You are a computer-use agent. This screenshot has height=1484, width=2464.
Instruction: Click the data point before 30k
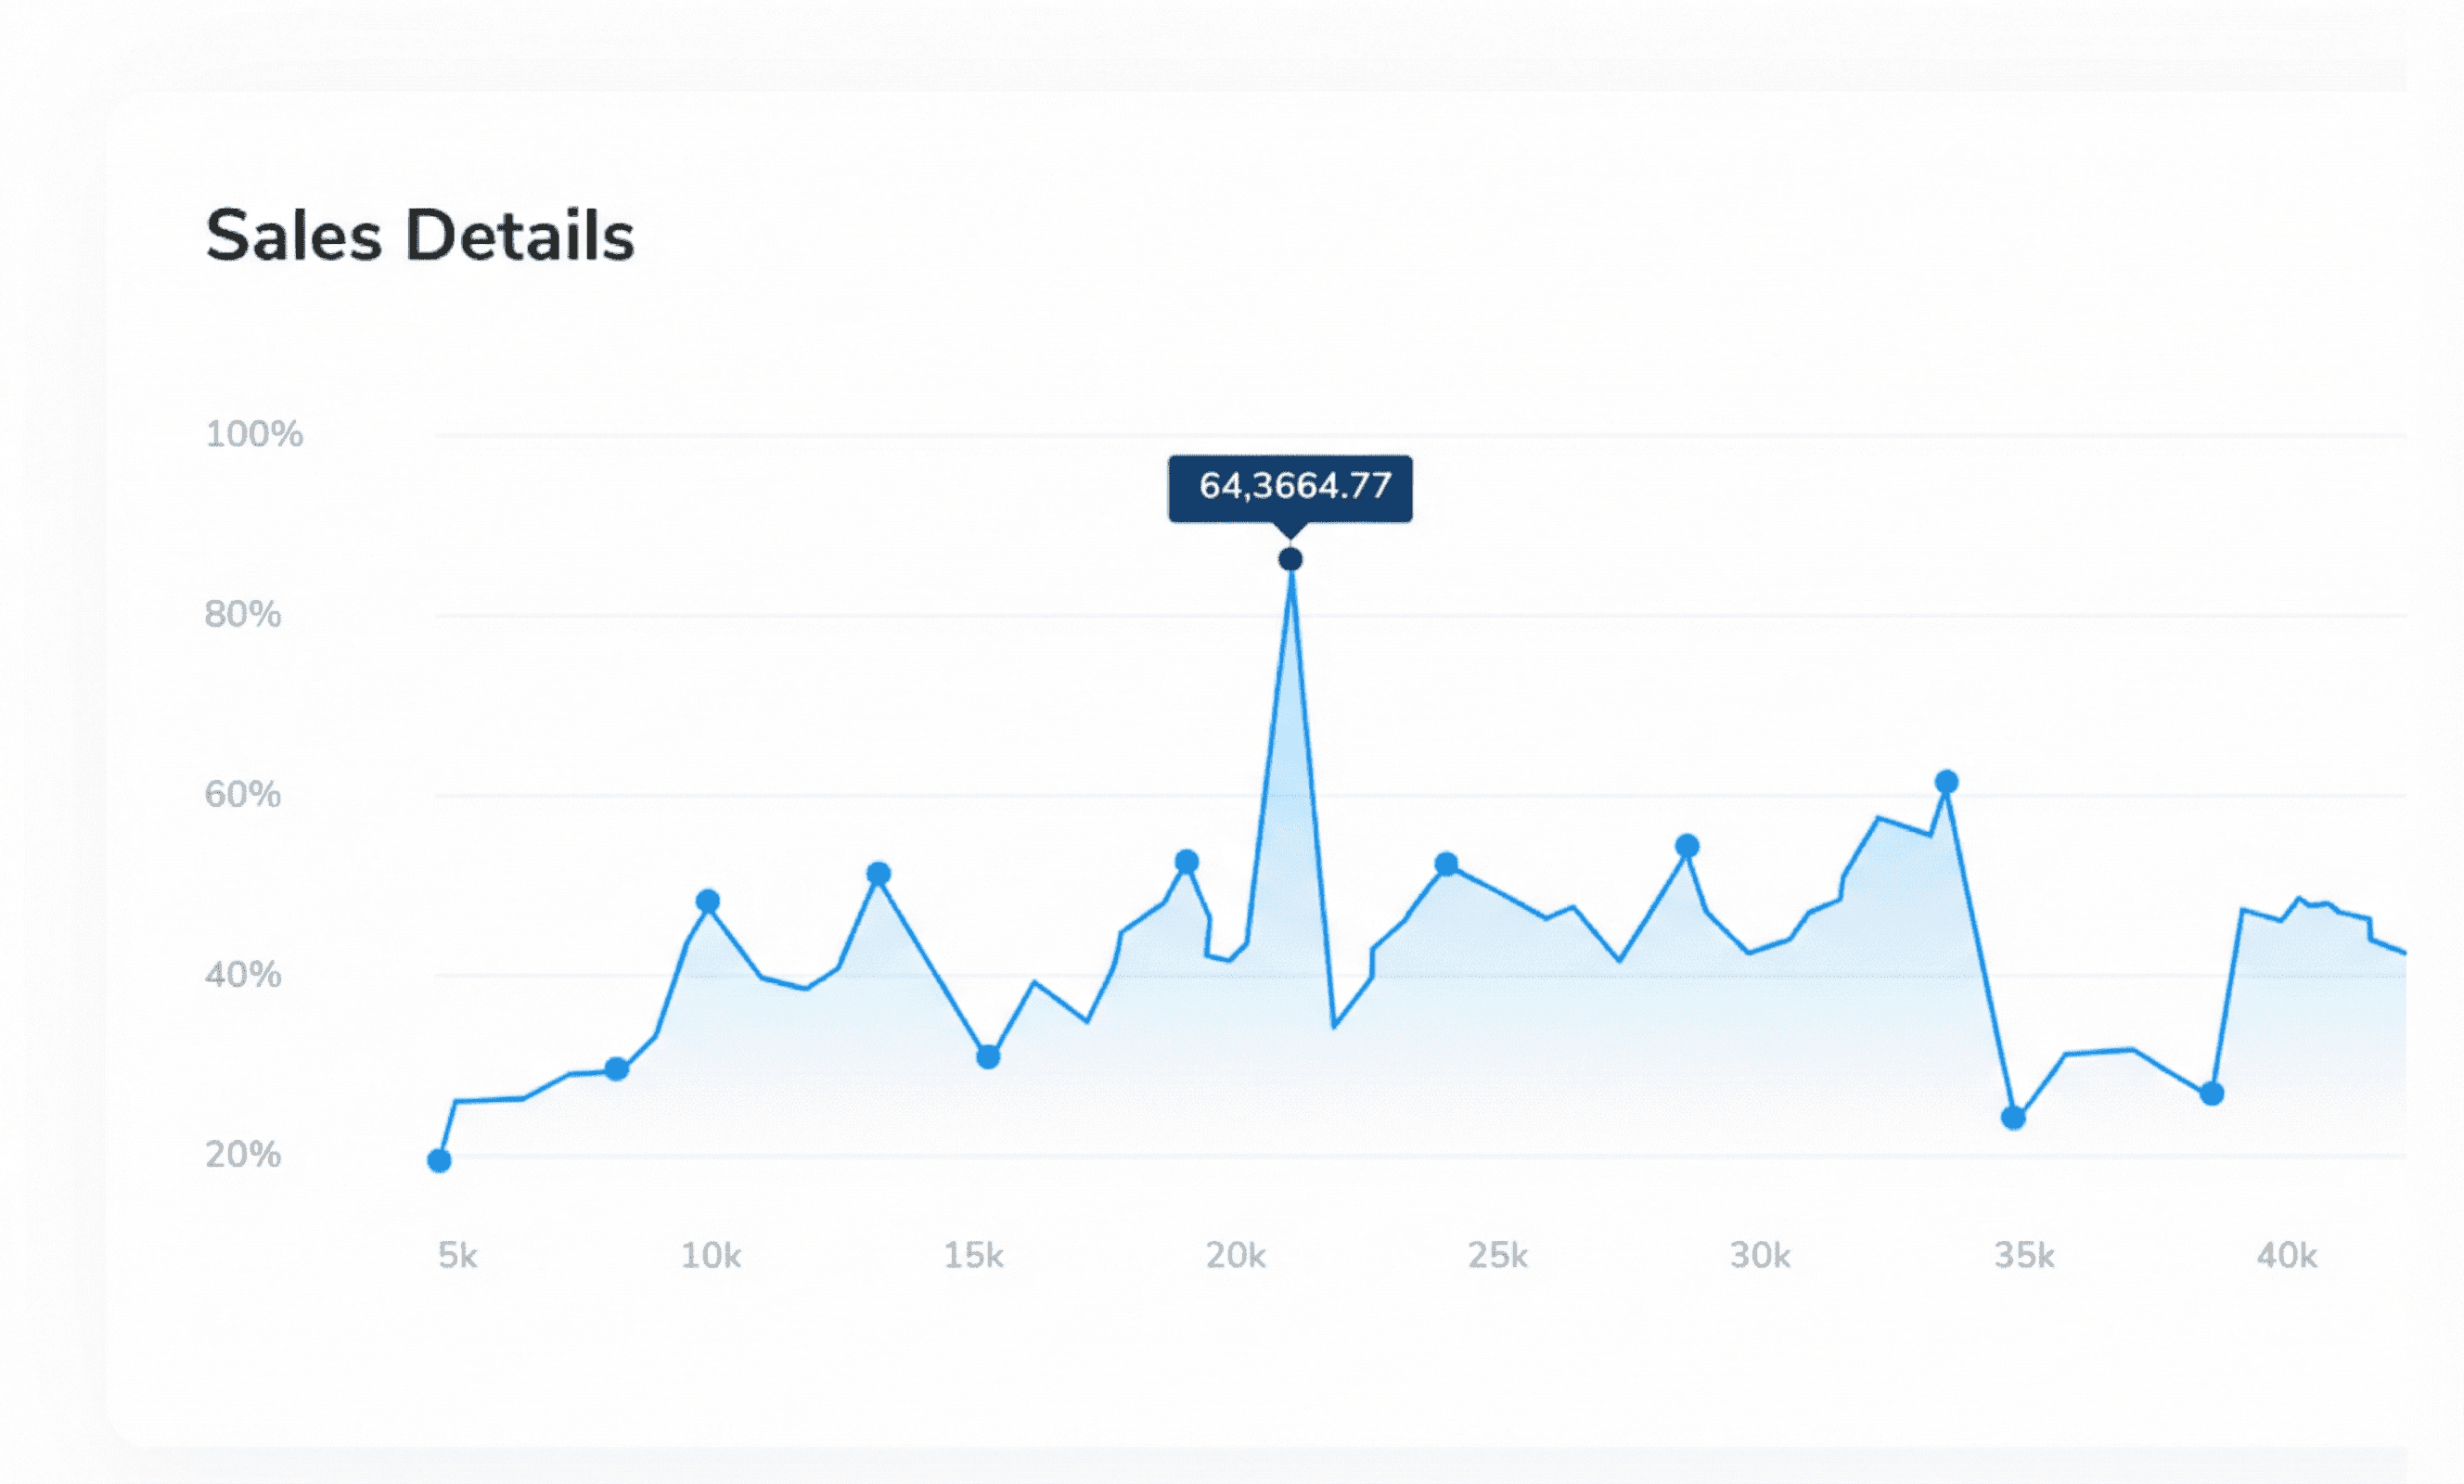(x=1687, y=846)
